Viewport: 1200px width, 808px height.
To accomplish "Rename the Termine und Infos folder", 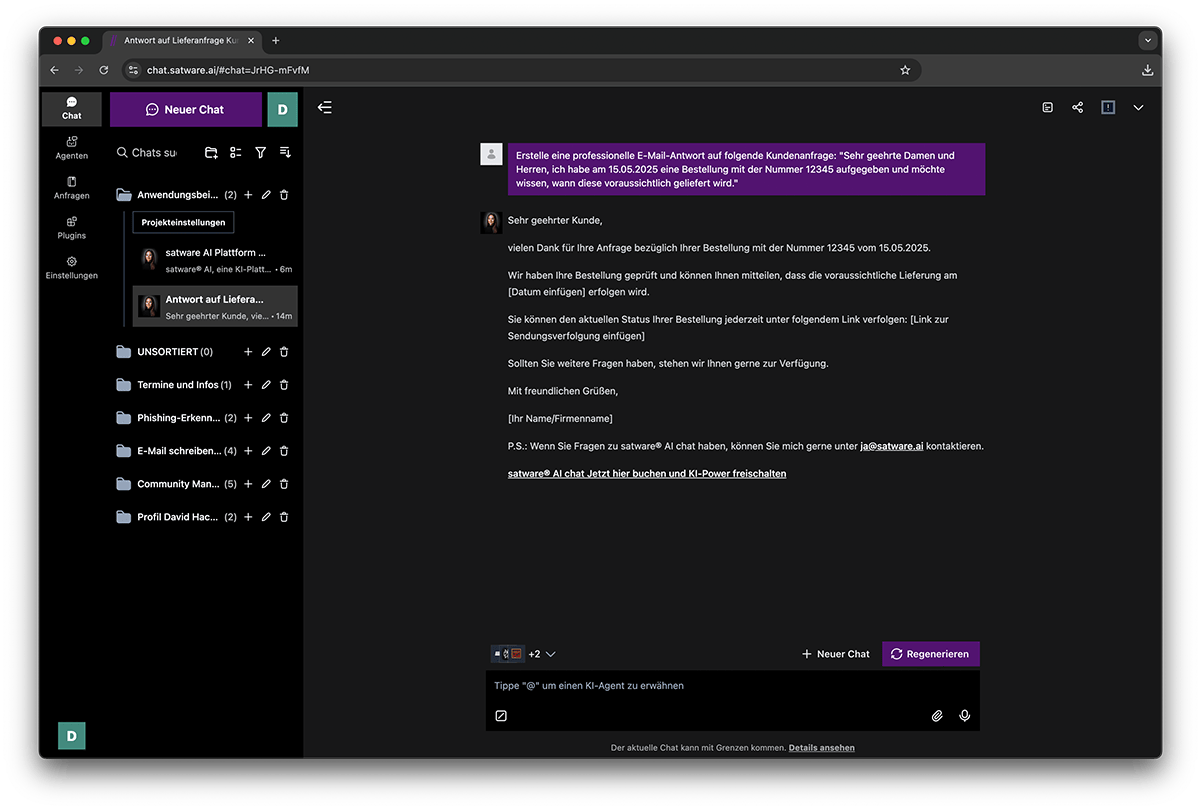I will [x=266, y=385].
